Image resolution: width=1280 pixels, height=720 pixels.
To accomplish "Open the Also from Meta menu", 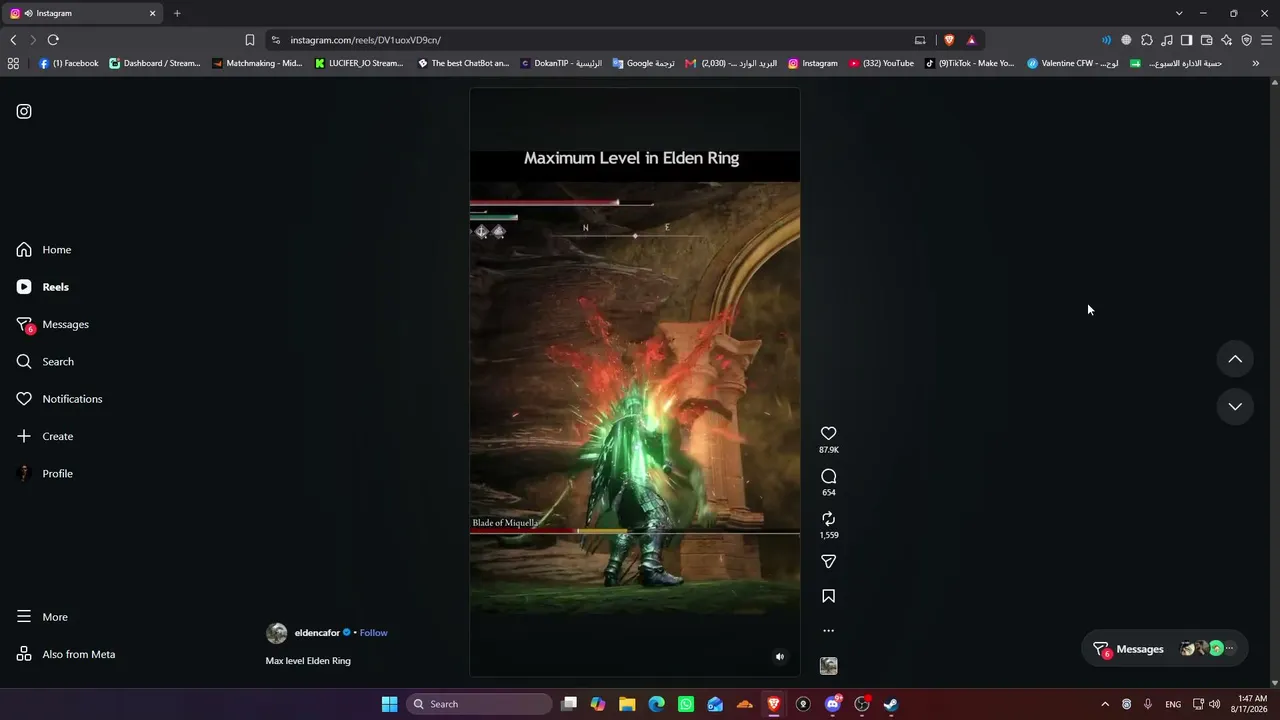I will 66,654.
